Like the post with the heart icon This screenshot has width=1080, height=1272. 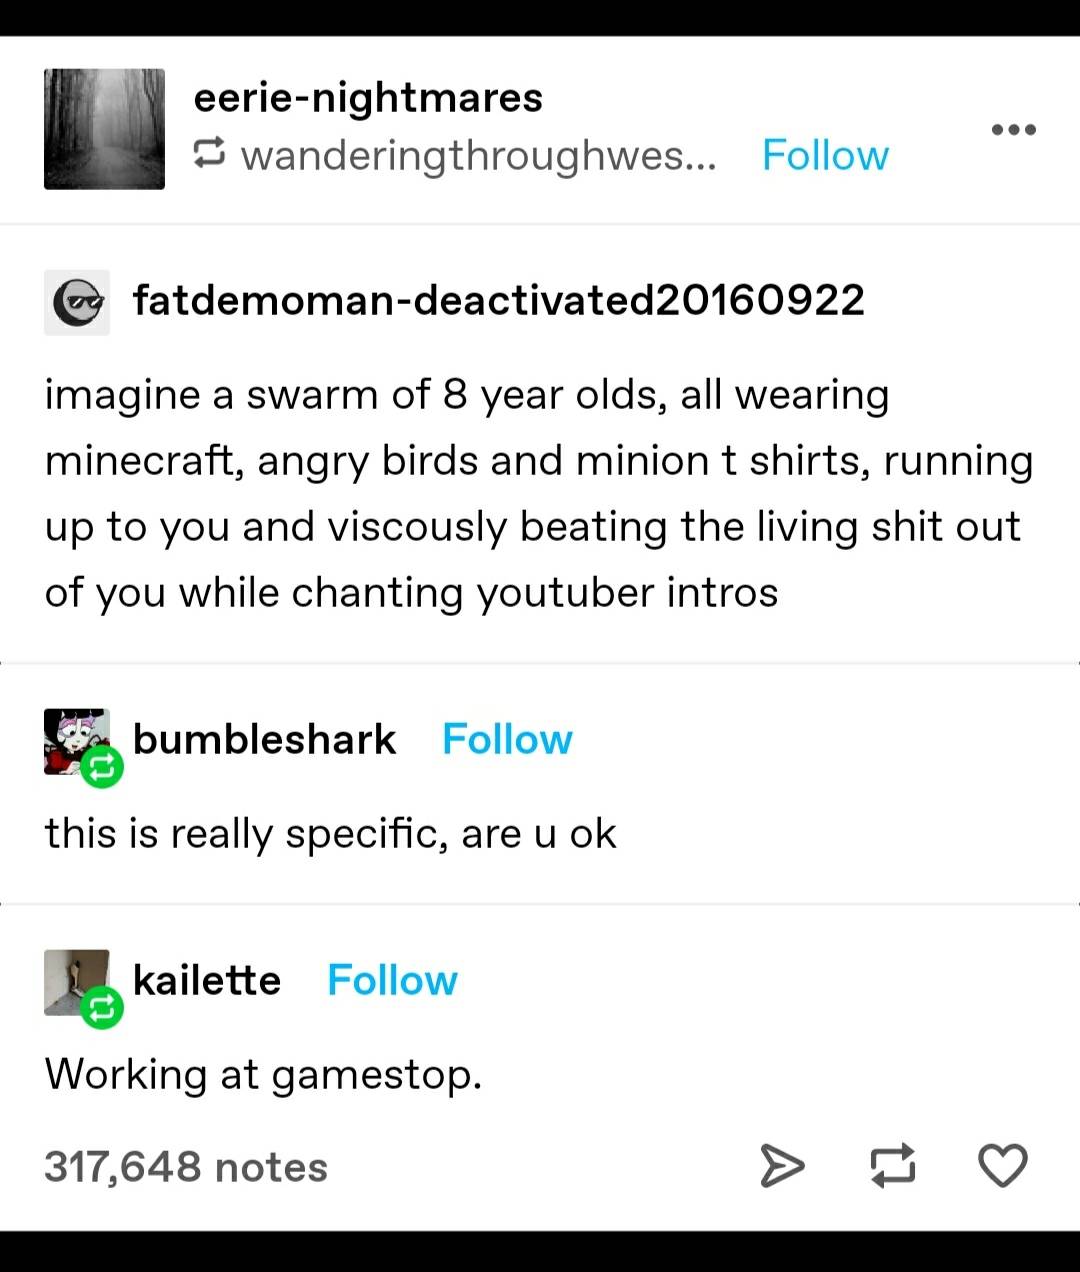point(1002,1166)
